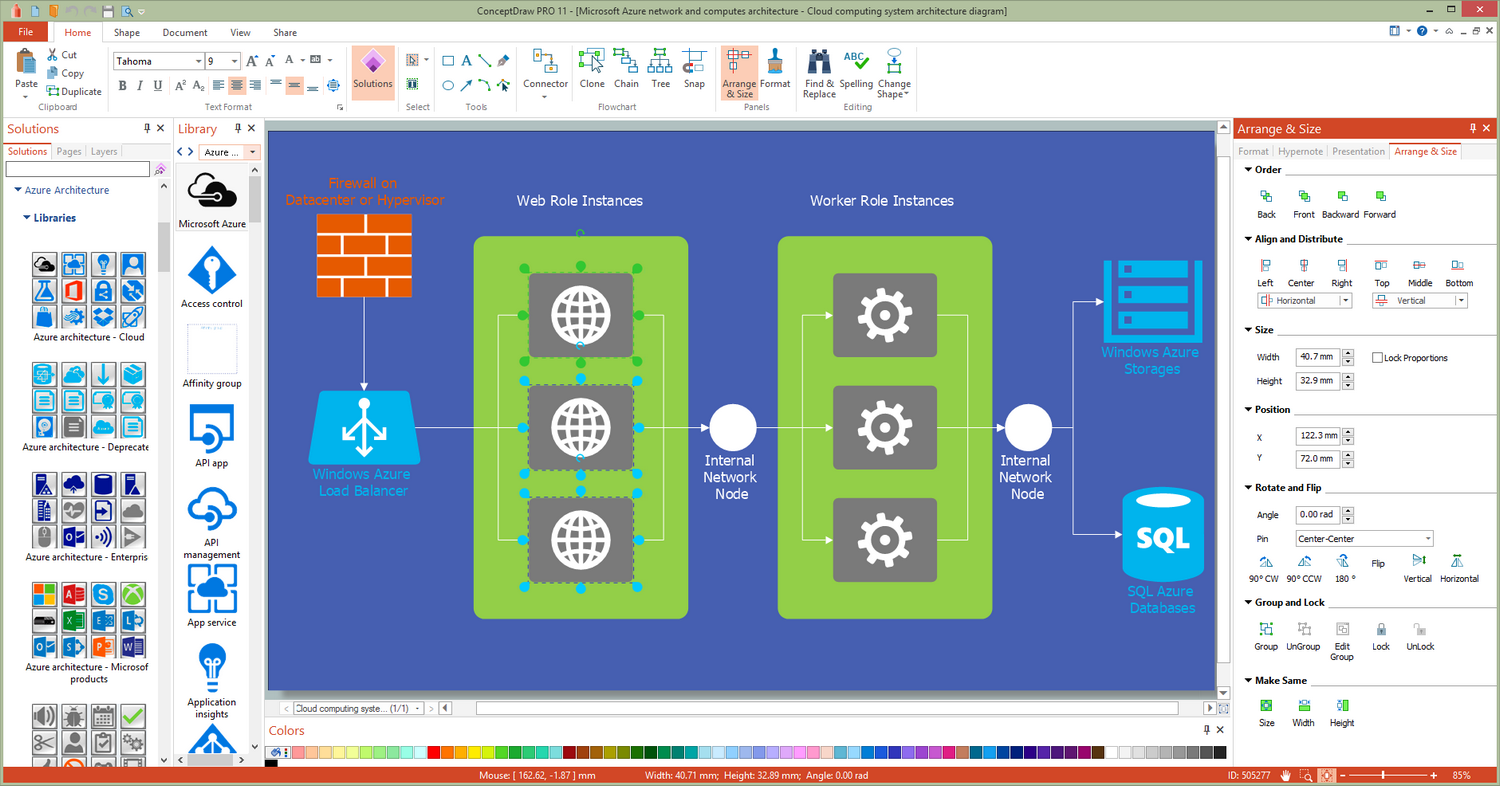
Task: Pick the black color swatch
Action: [271, 764]
